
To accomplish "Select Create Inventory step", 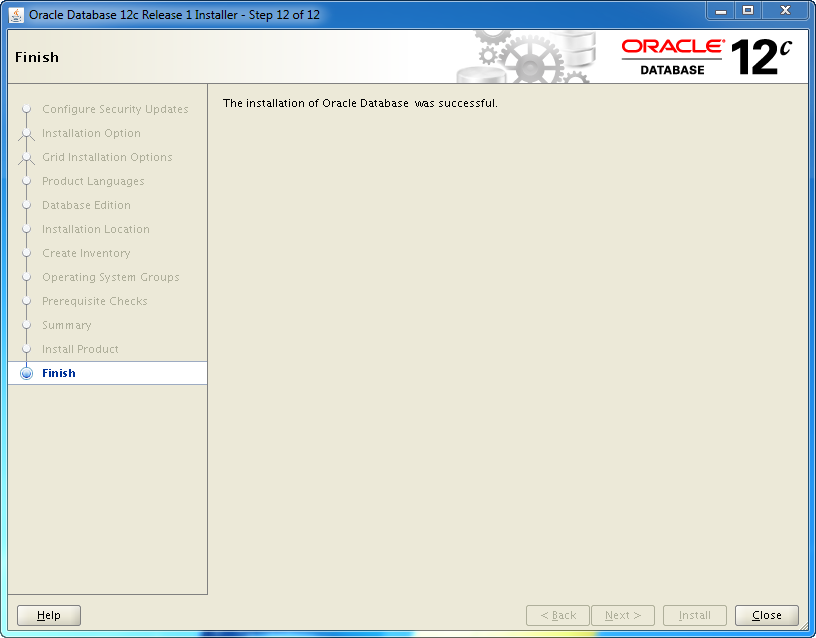I will (x=86, y=253).
